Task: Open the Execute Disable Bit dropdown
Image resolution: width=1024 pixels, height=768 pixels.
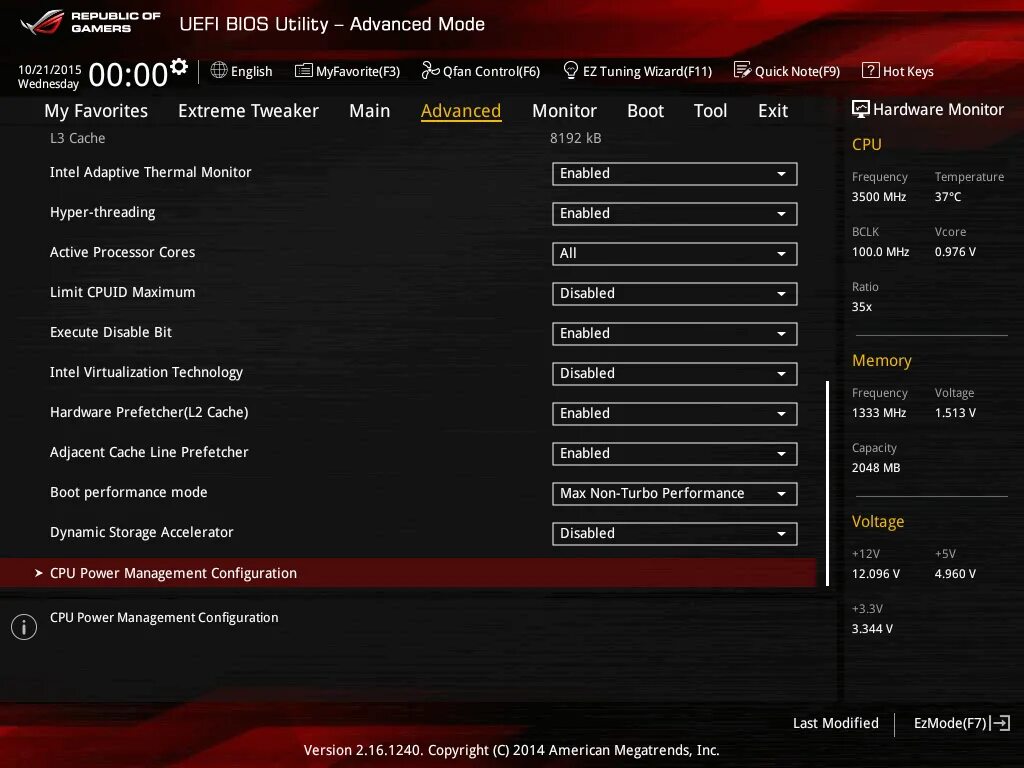Action: coord(675,334)
